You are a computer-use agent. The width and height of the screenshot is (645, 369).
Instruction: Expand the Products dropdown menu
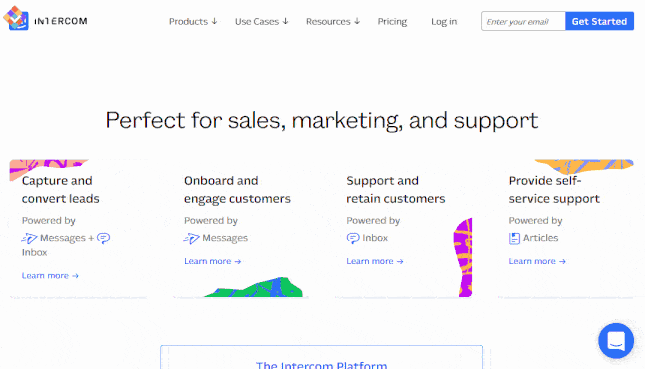pos(193,21)
